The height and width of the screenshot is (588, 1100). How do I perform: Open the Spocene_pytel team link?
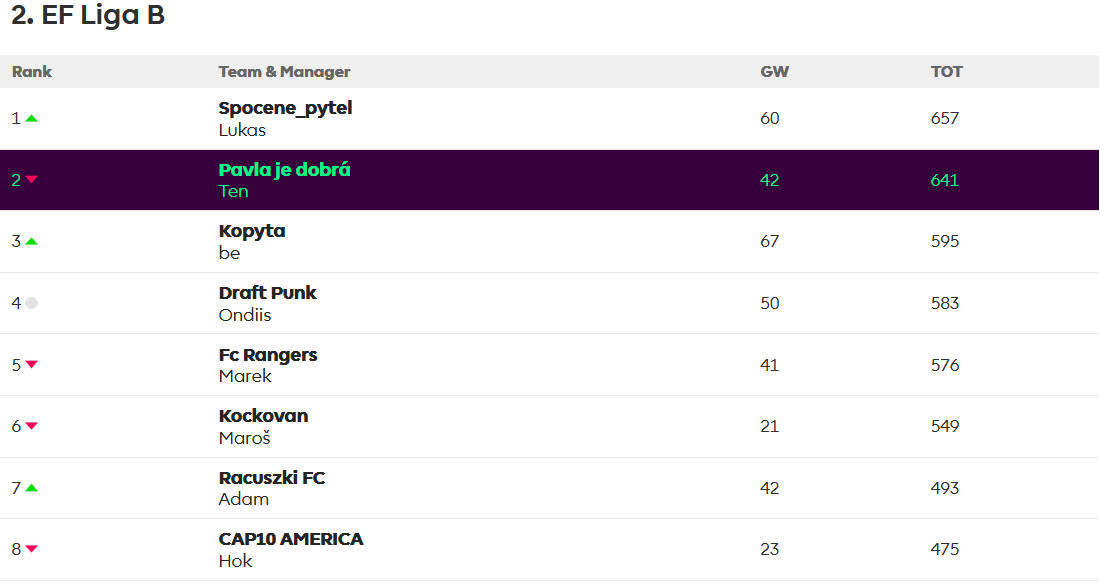[285, 108]
